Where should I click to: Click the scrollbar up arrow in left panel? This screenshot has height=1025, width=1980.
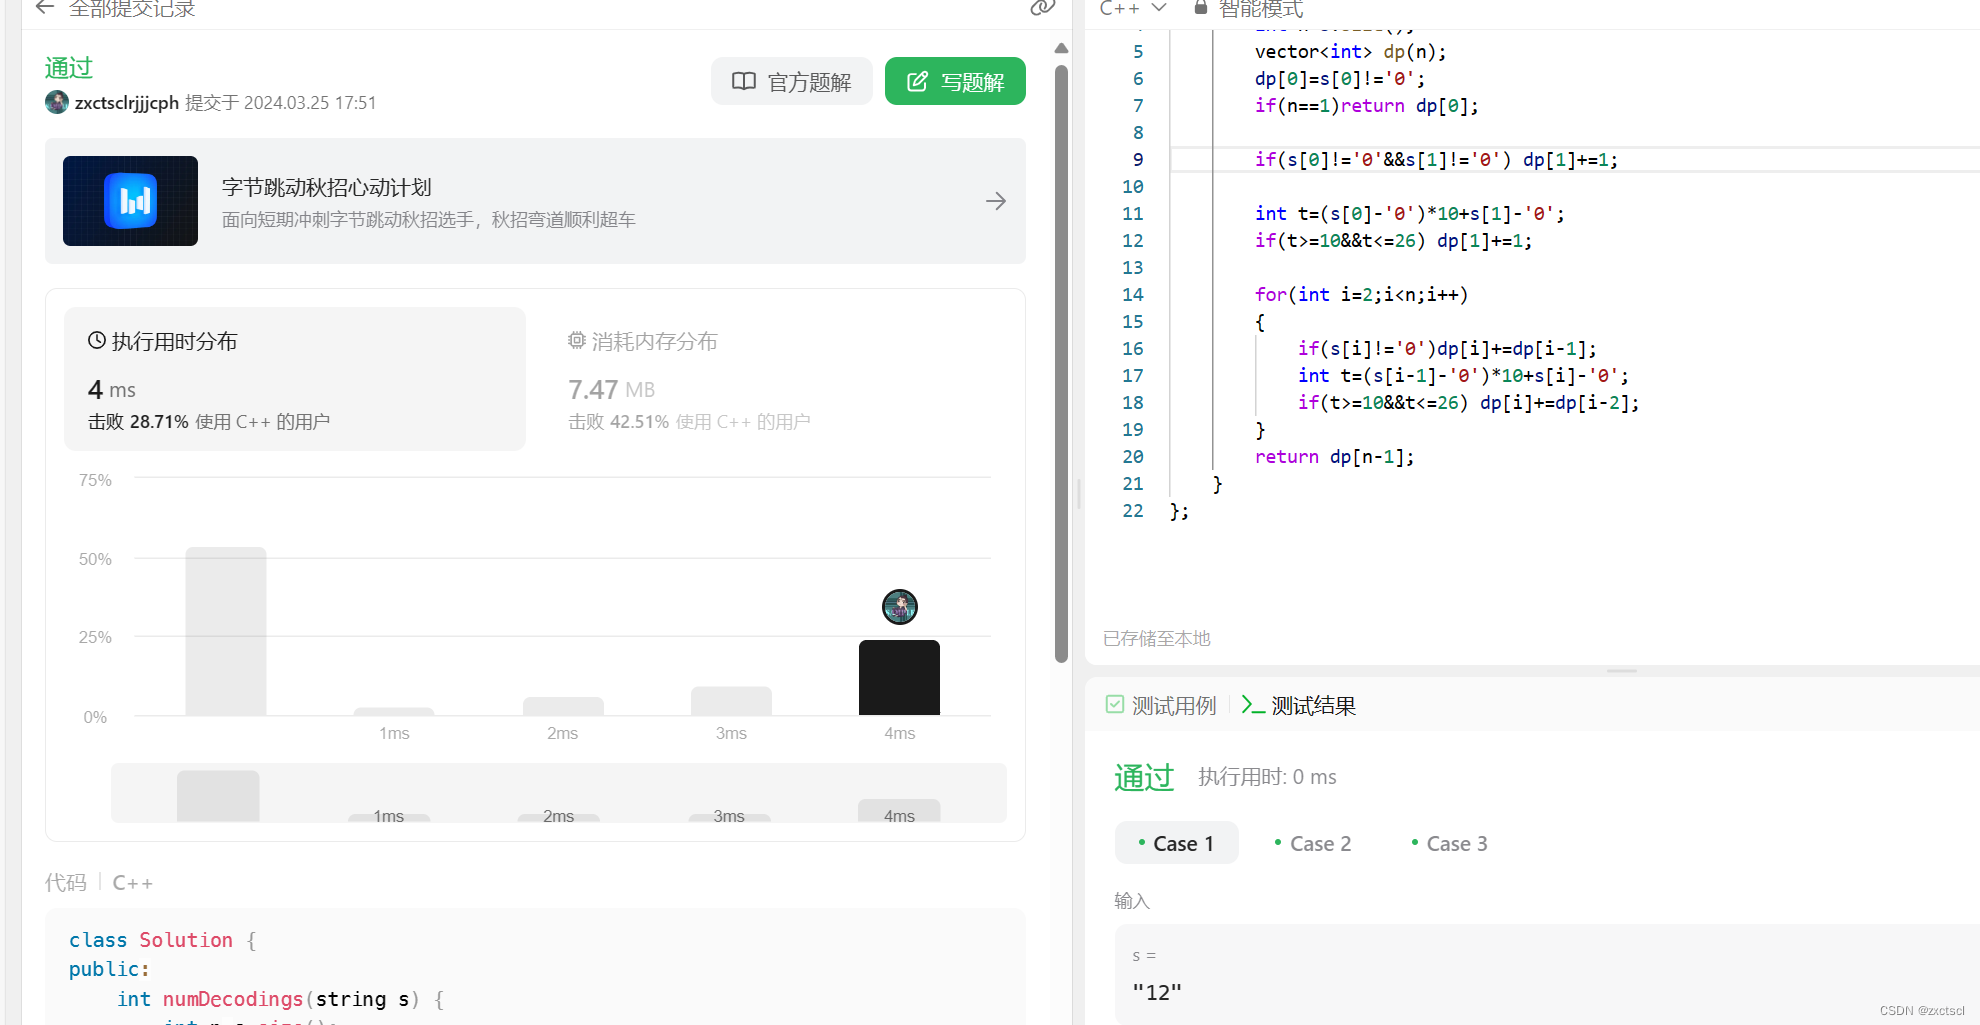point(1061,48)
